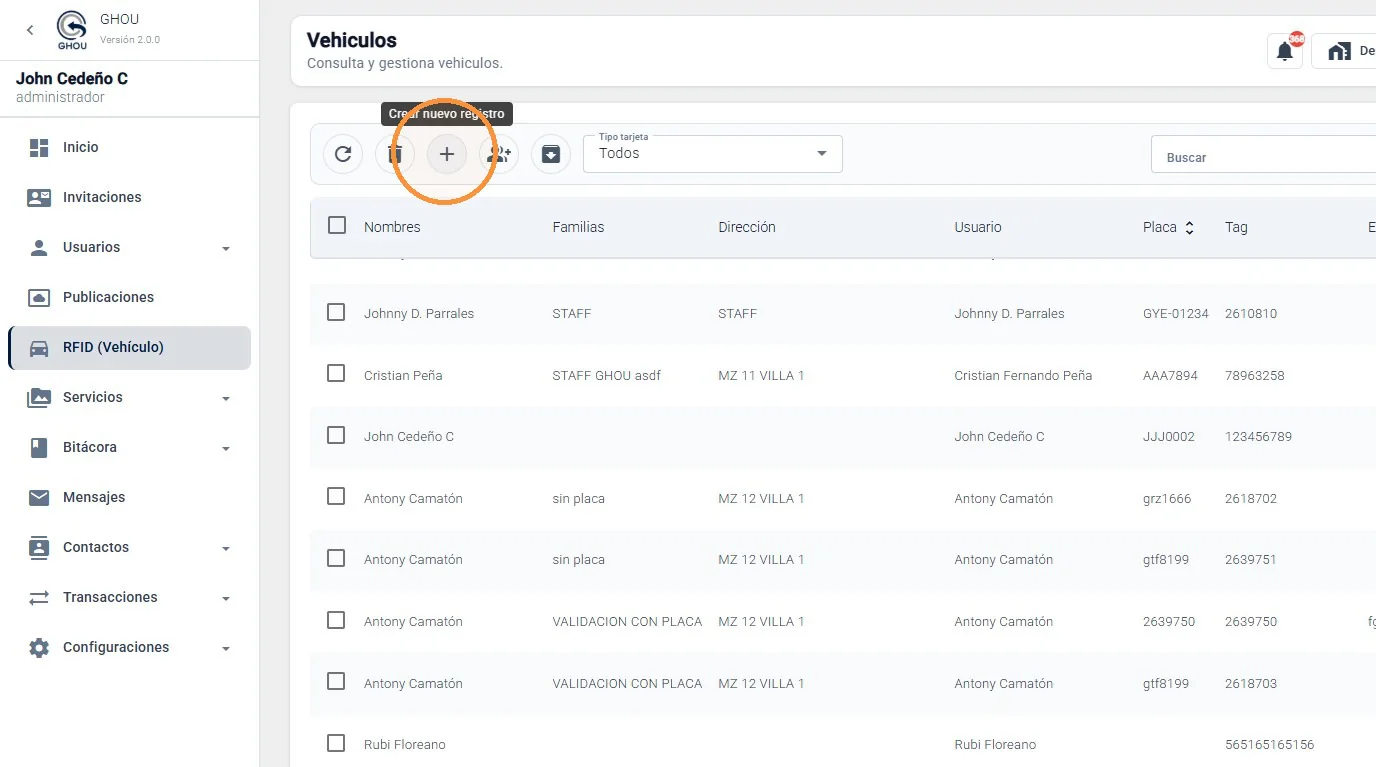Check the row with plate JJJ0002
This screenshot has height=767, width=1376.
coord(336,435)
